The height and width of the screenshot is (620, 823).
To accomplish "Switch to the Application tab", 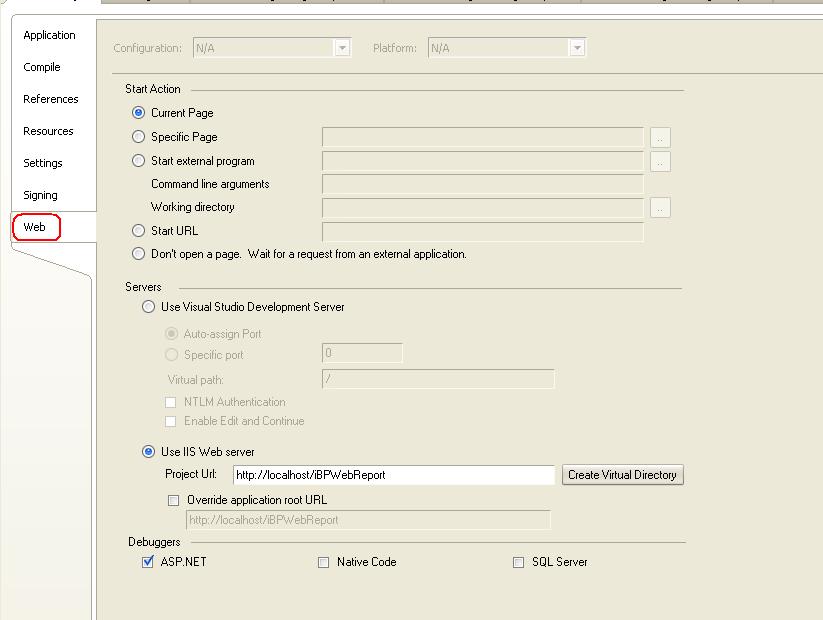I will [49, 35].
